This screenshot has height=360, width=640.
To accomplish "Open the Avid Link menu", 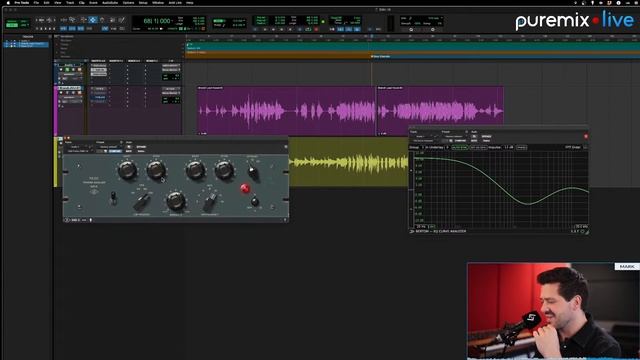I will click(175, 2).
